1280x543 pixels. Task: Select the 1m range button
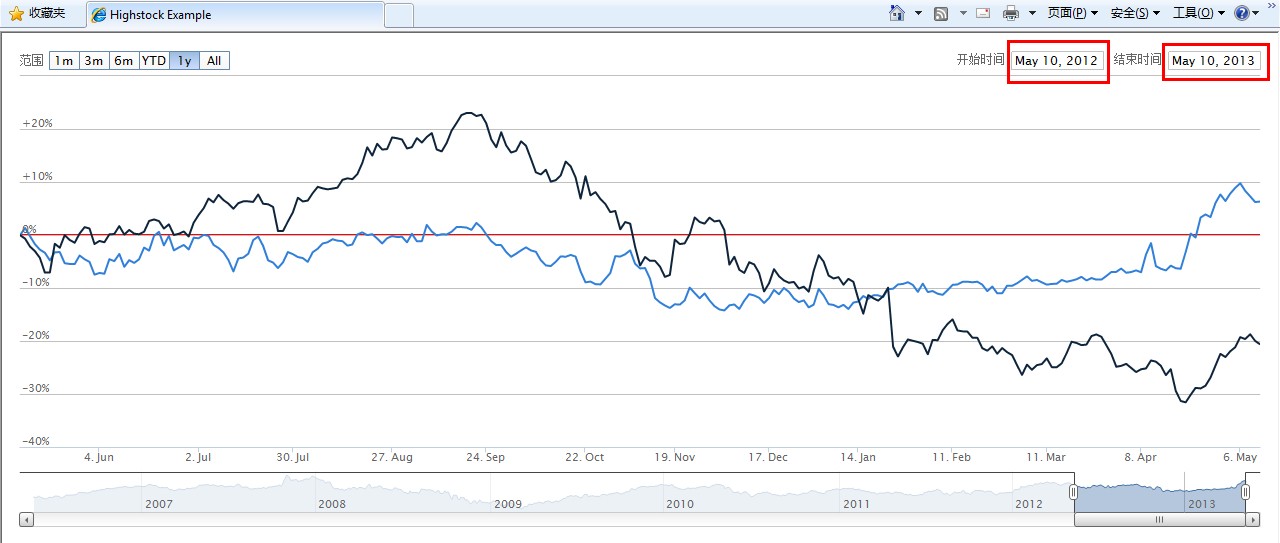tap(64, 61)
